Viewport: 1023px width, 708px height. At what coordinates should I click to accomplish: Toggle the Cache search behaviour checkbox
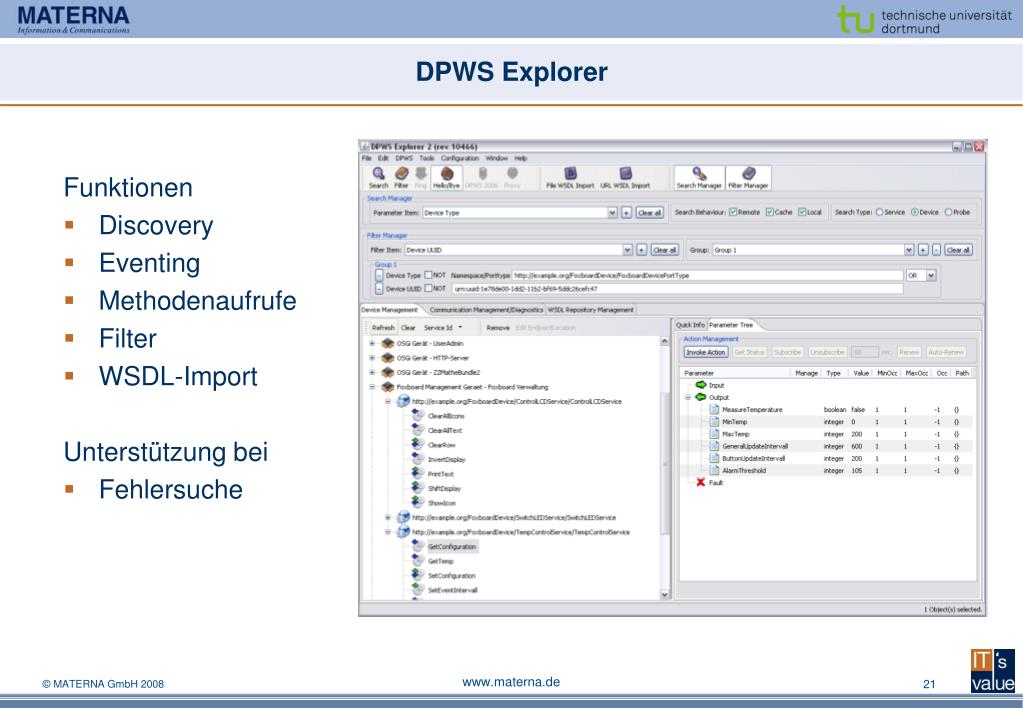(769, 212)
